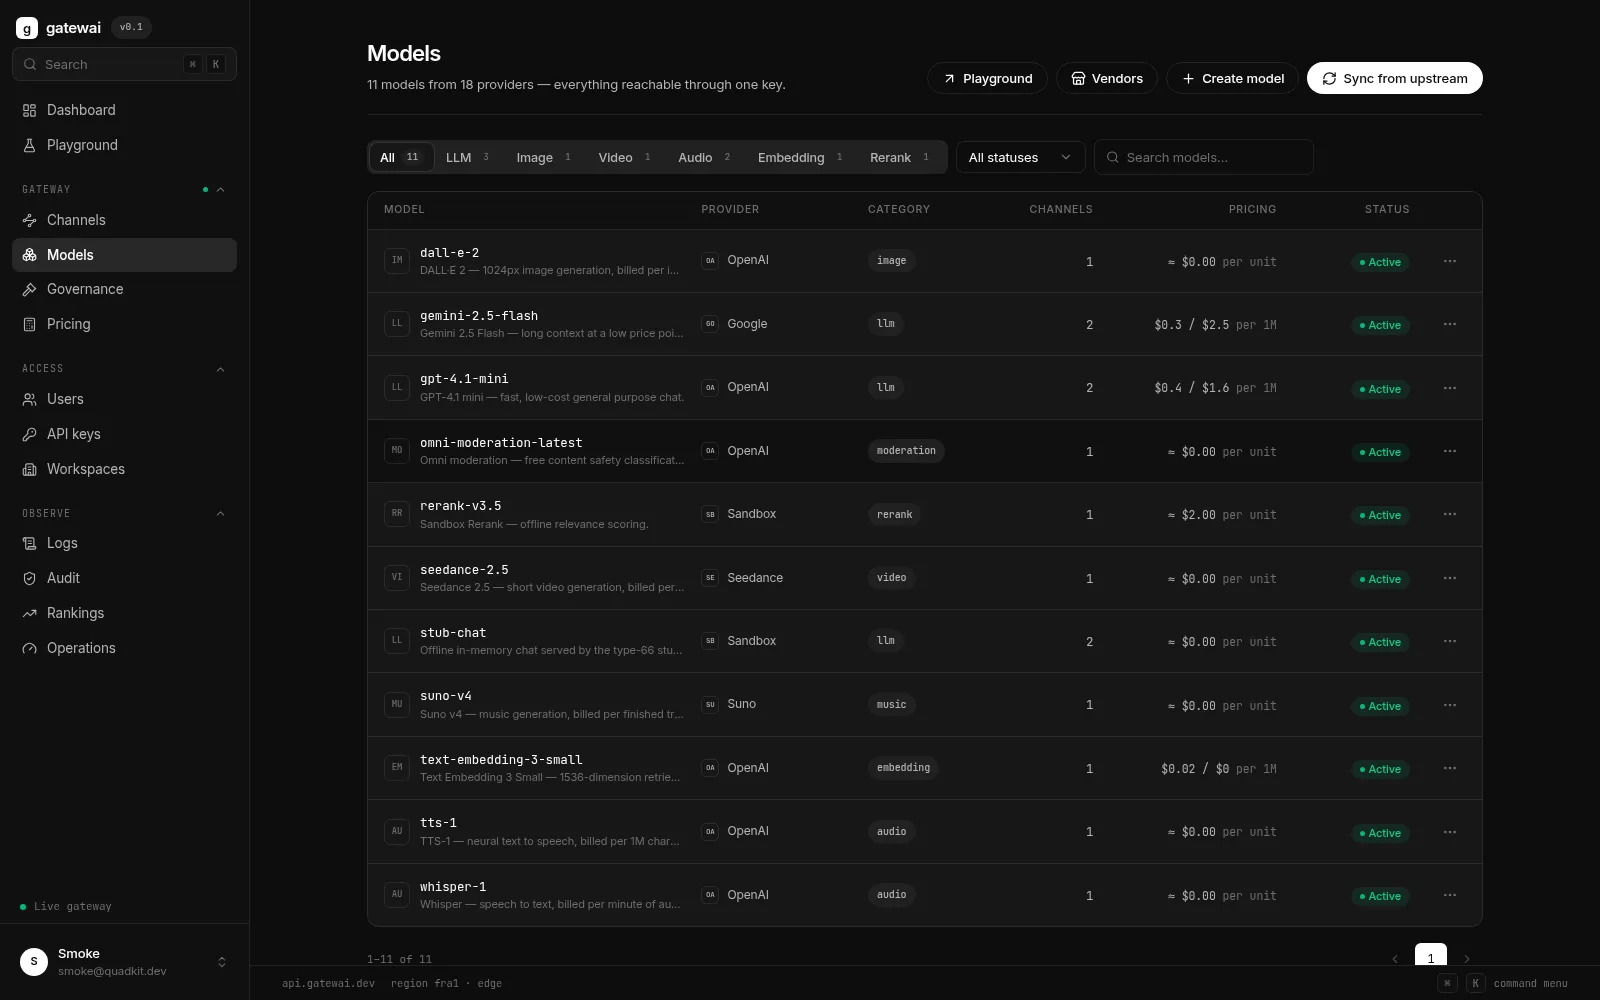
Task: Open API keys page
Action: coord(124,434)
